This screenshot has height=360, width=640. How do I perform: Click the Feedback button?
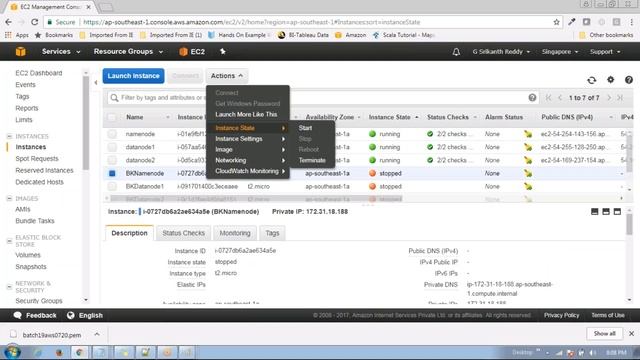coord(35,316)
